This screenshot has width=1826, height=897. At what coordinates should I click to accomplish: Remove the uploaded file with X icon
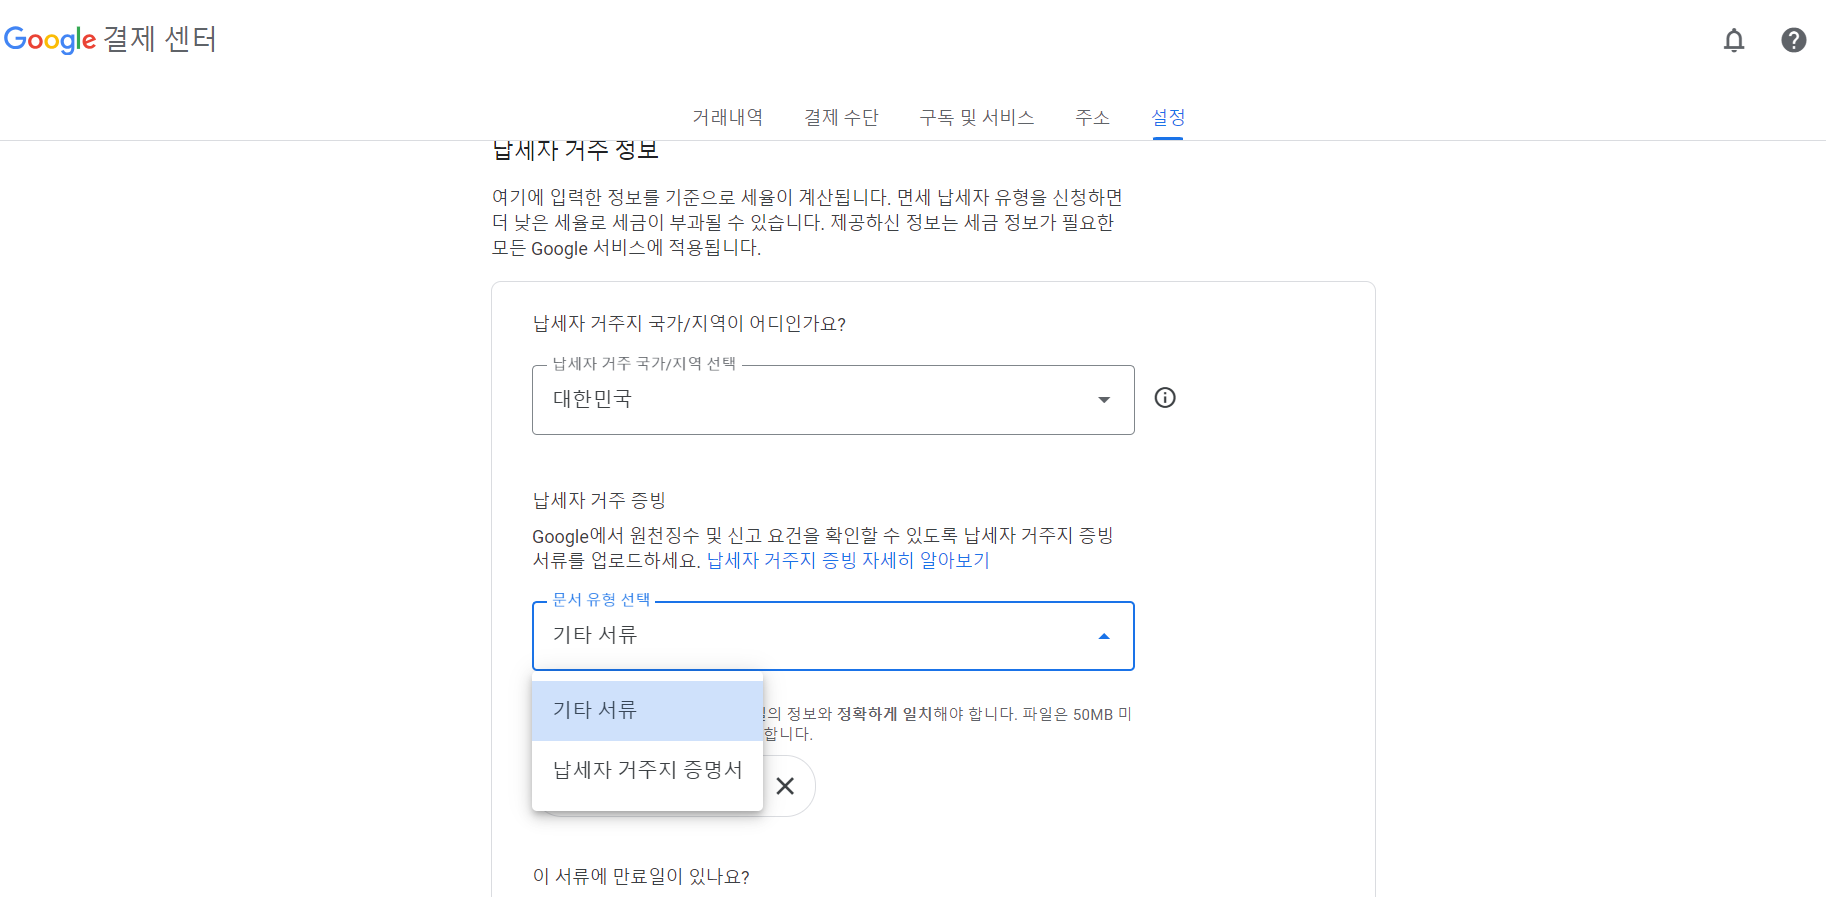(785, 786)
